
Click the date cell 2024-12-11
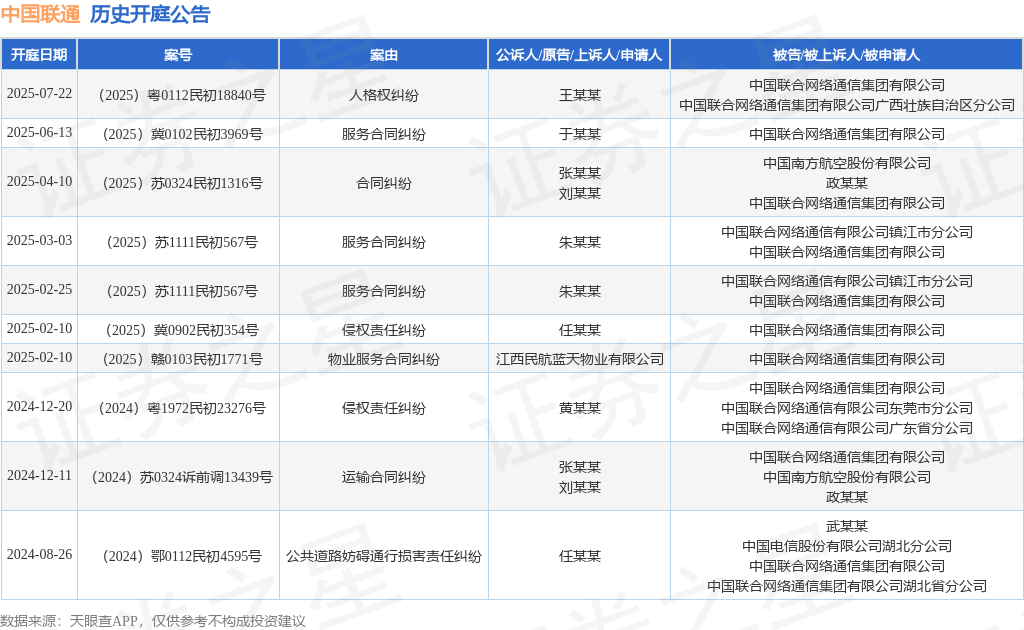tap(39, 476)
